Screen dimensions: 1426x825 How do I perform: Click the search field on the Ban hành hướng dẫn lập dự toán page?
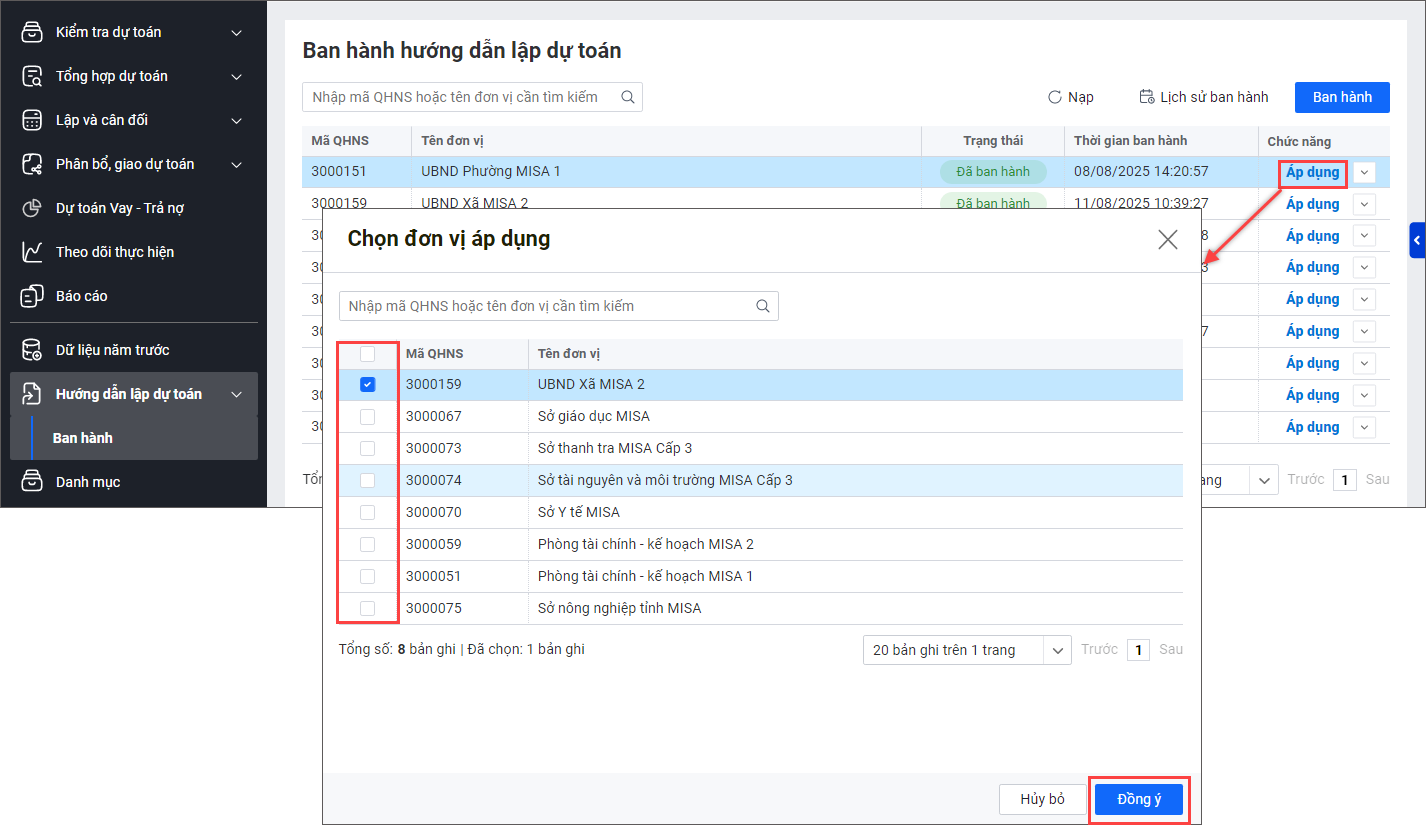point(472,97)
